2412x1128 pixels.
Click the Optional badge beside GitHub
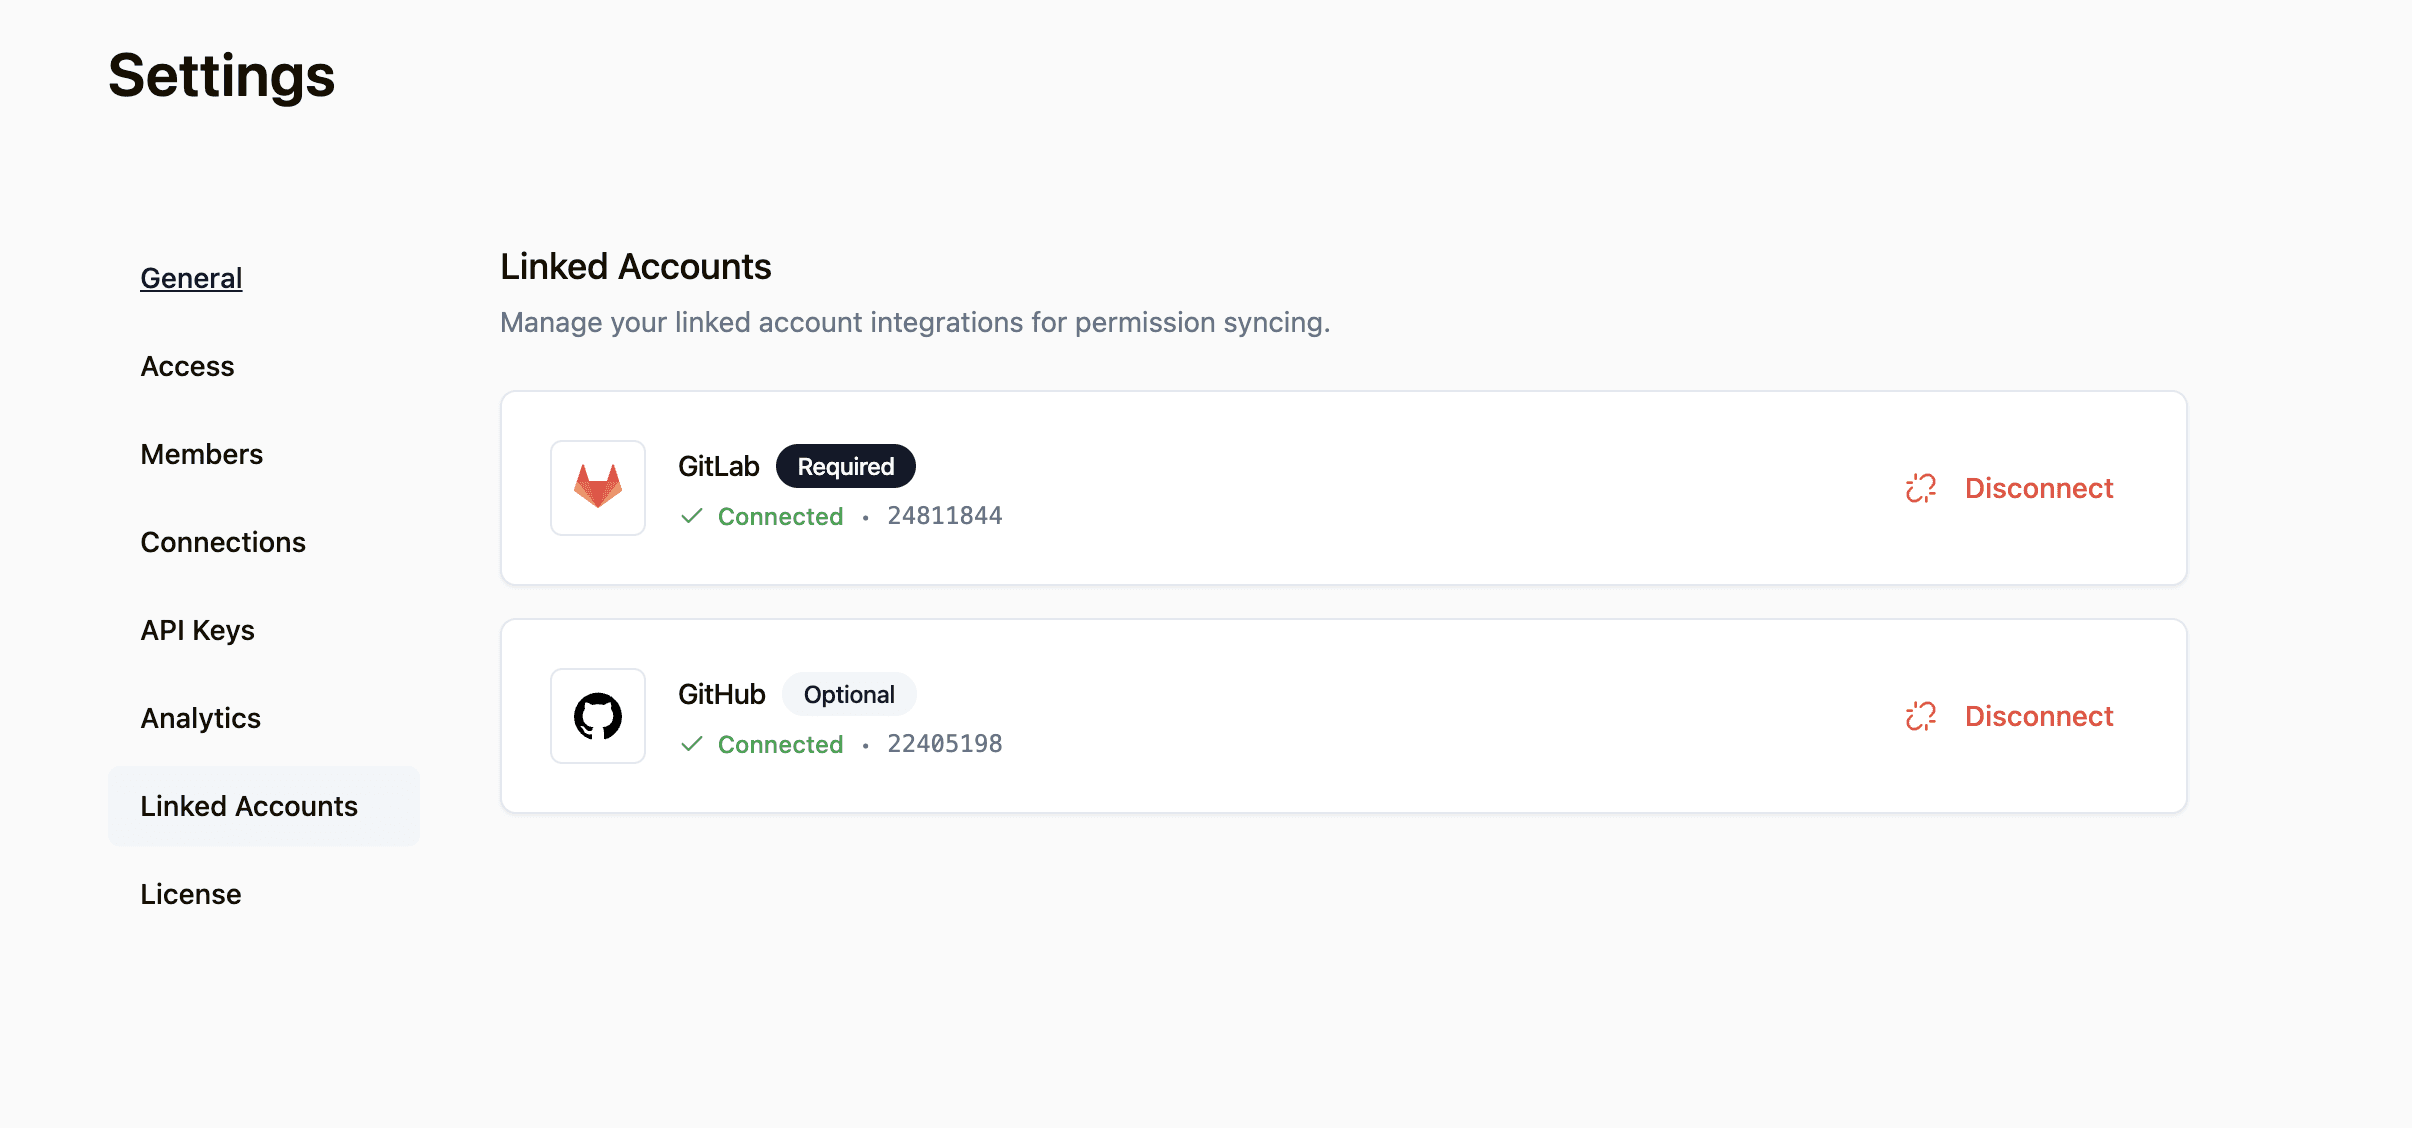click(x=849, y=694)
